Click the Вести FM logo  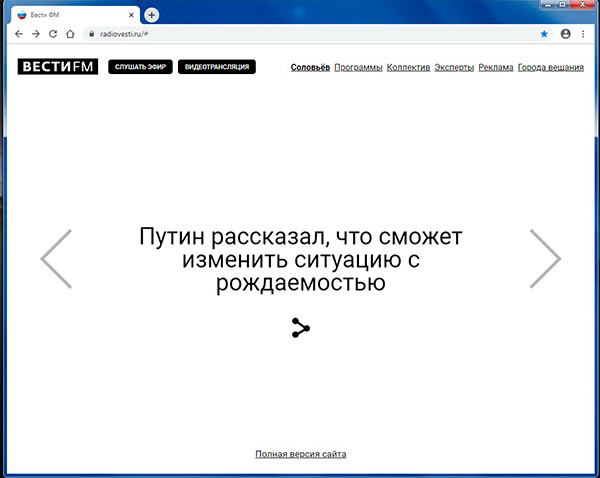[58, 67]
